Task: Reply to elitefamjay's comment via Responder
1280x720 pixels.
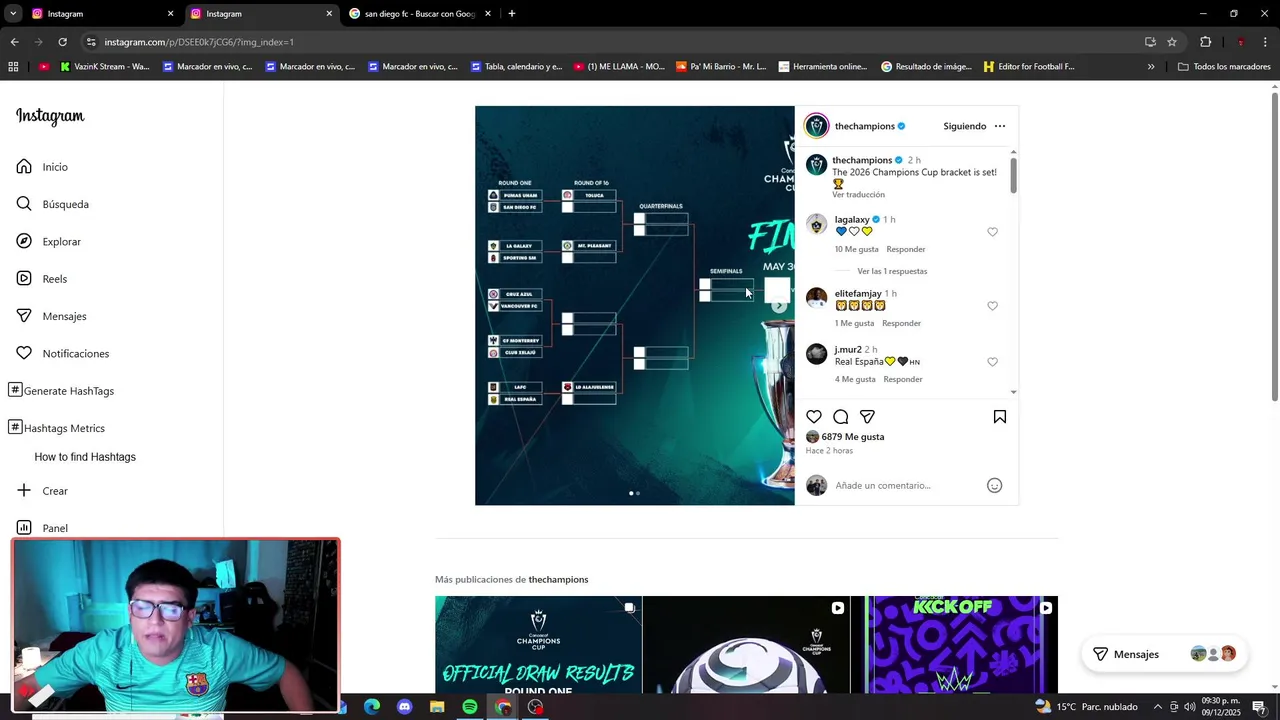Action: (x=901, y=323)
